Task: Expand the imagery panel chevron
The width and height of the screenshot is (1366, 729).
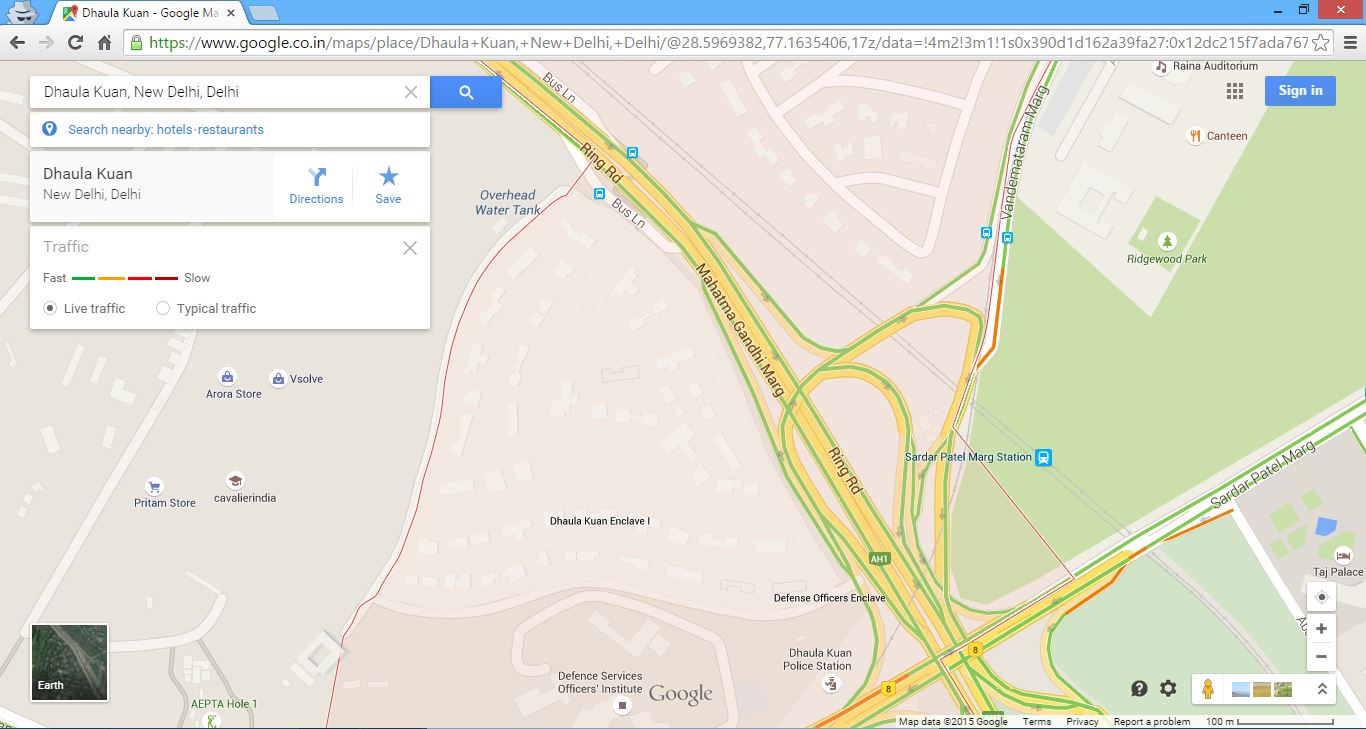Action: pyautogui.click(x=1322, y=688)
